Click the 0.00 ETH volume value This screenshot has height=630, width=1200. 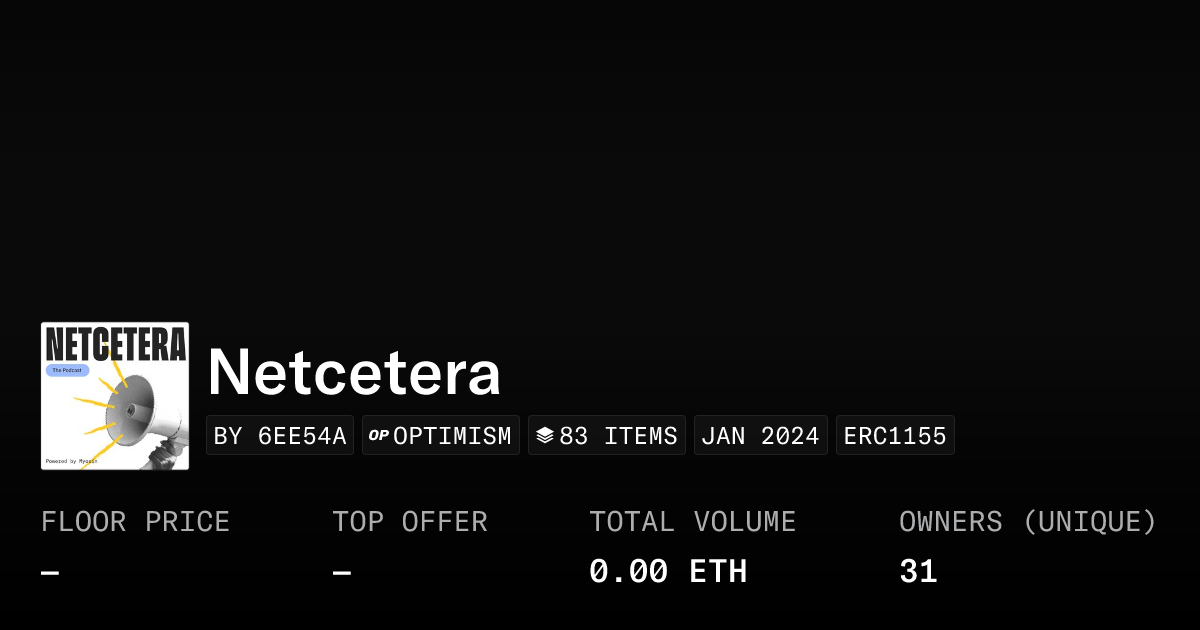click(668, 572)
